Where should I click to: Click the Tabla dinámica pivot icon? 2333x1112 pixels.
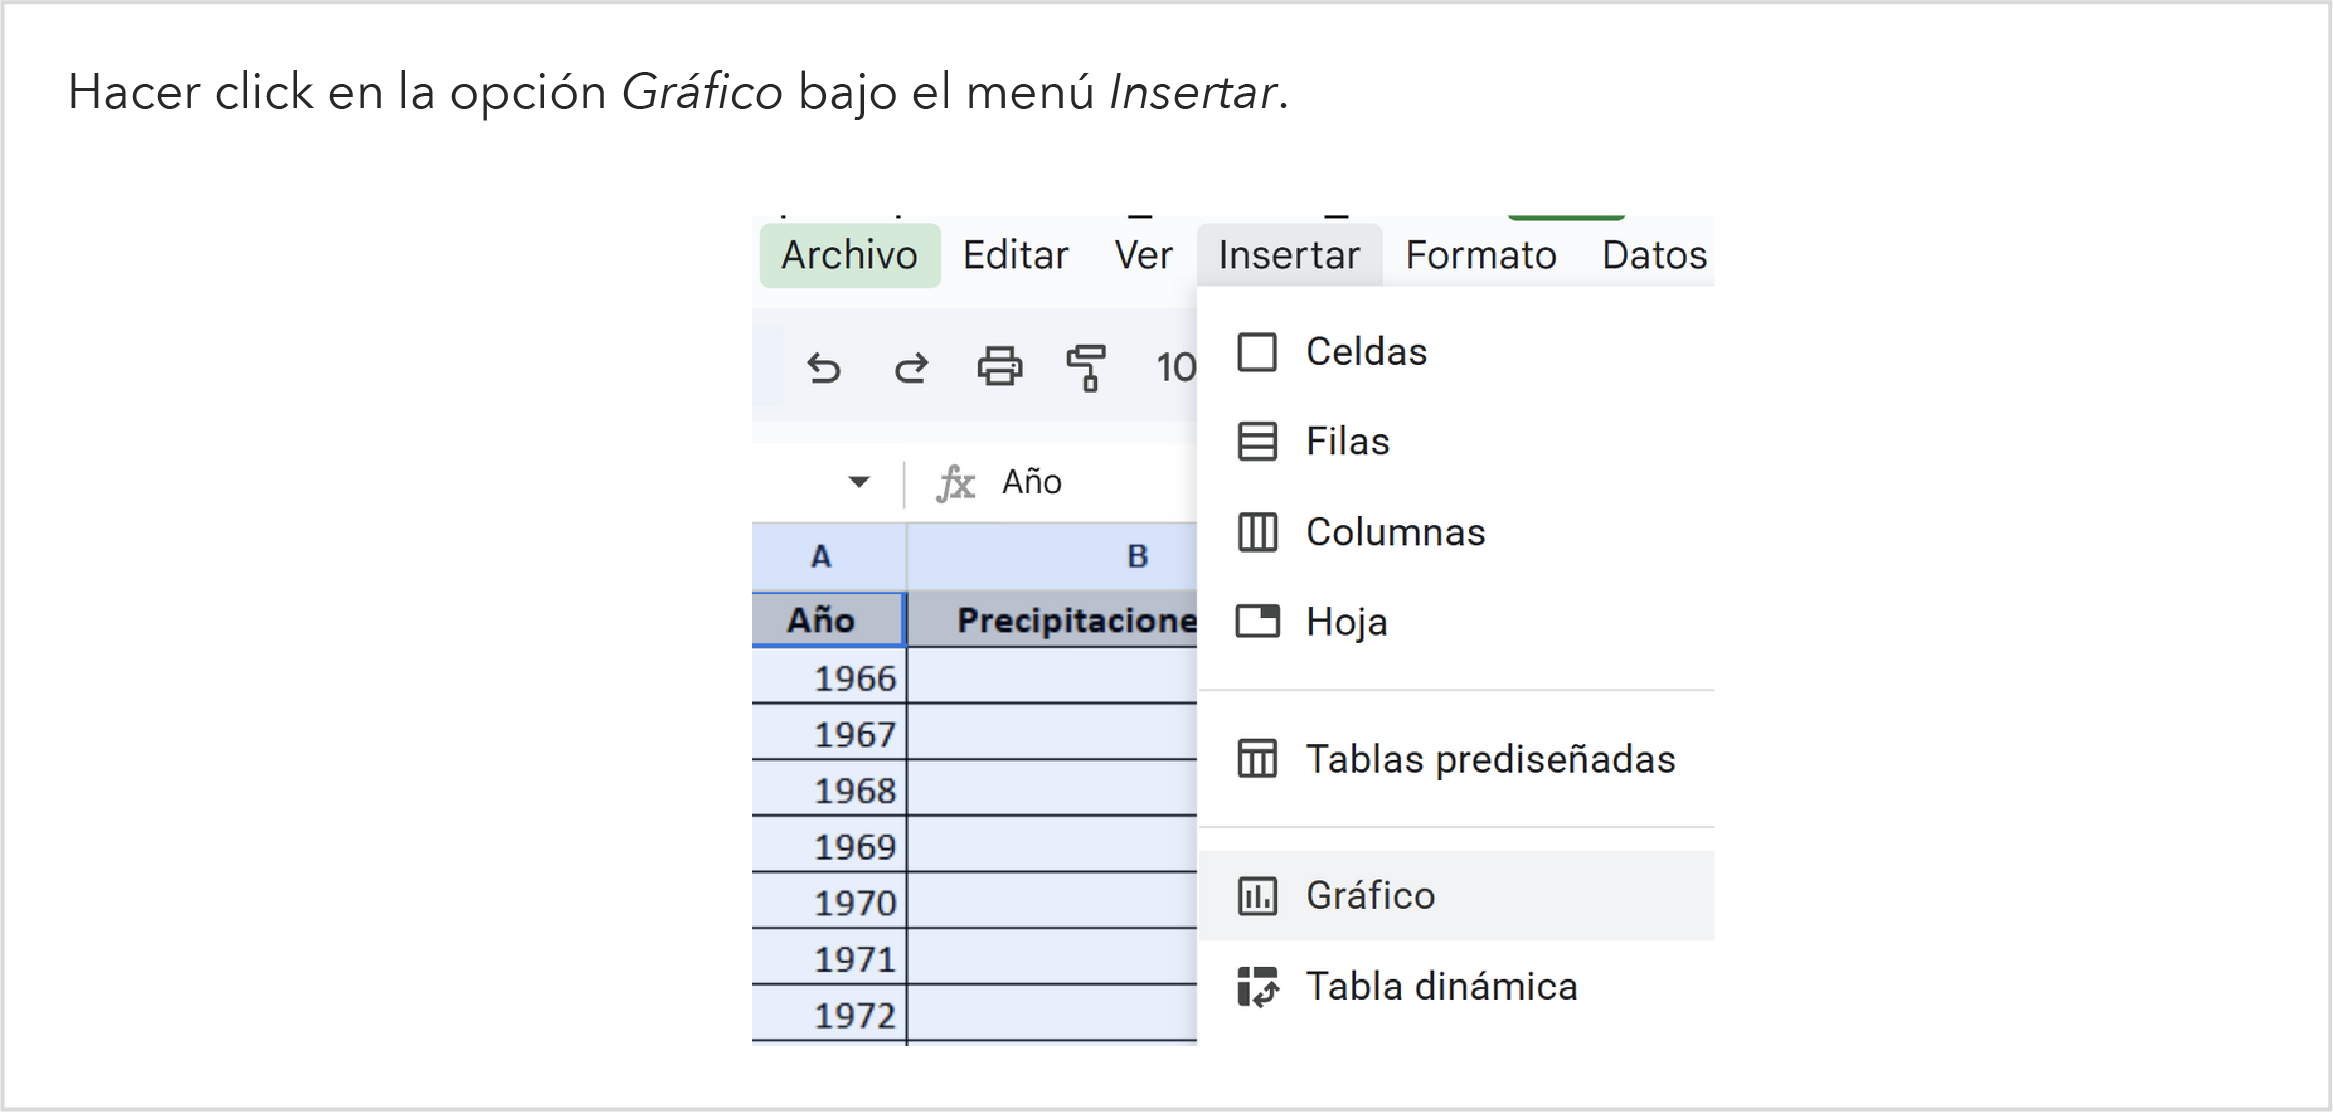pos(1257,987)
